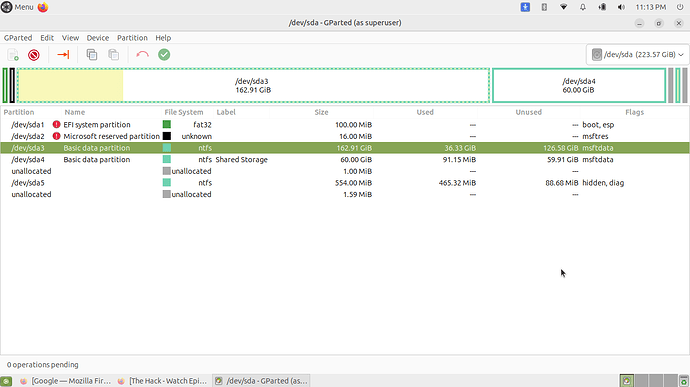Click the ntfs teal swatch for /dev/sda4
Screen dimensions: 690x387
167,159
